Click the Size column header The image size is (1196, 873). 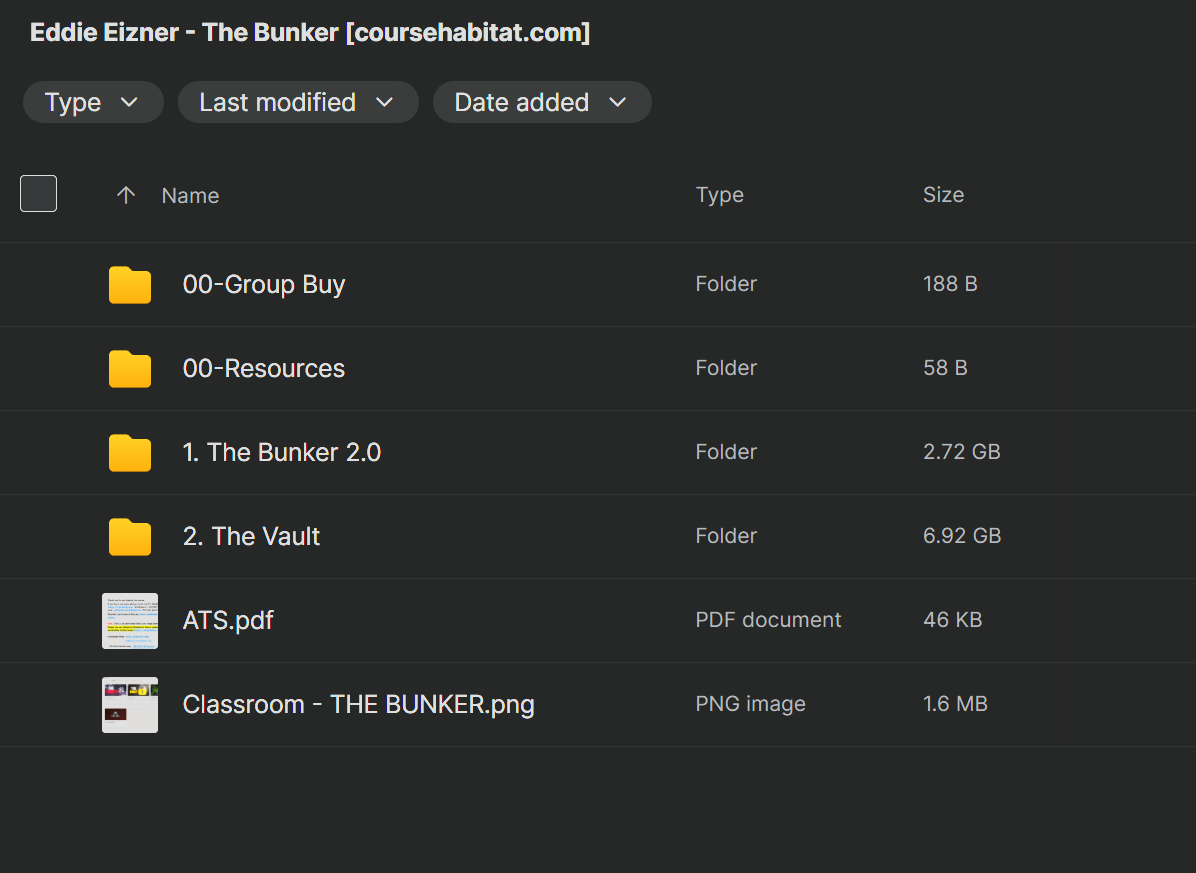click(943, 195)
